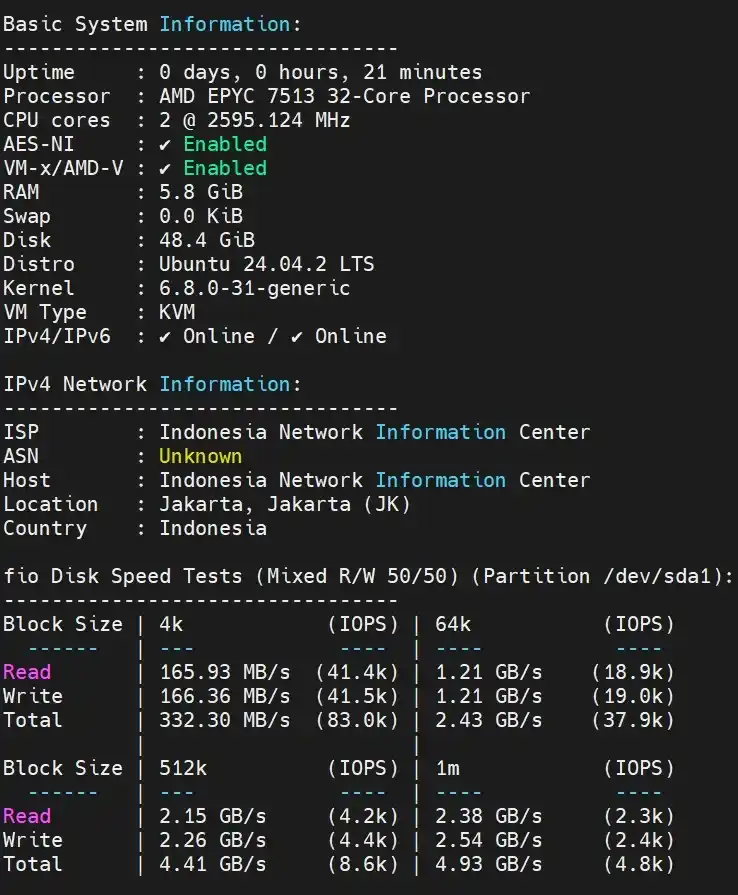The height and width of the screenshot is (895, 738).
Task: Click the location 'Jakarta, Jakarta (JK)'
Action: coord(285,504)
